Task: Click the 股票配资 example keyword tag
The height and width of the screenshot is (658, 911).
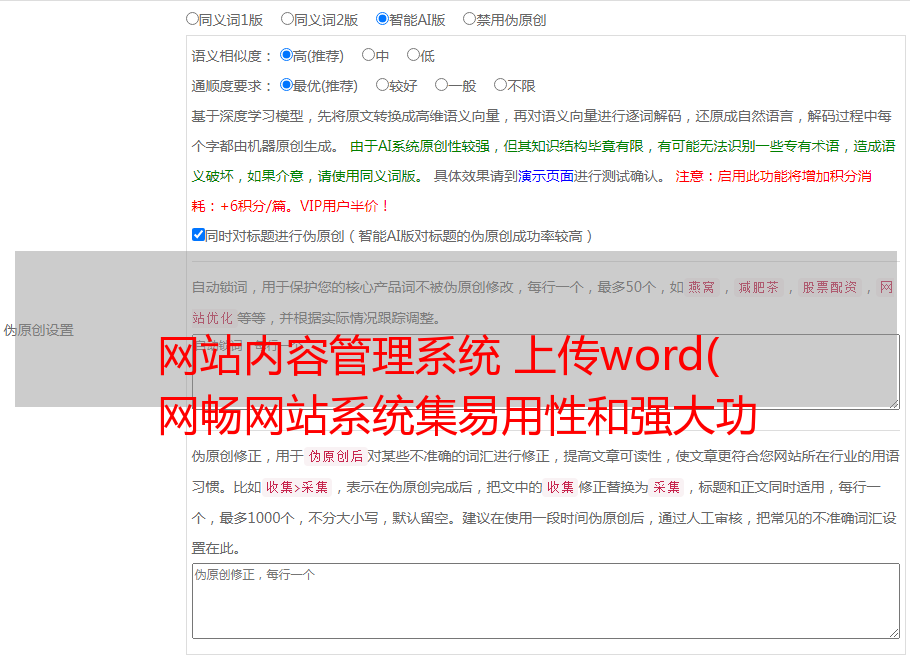Action: 830,287
